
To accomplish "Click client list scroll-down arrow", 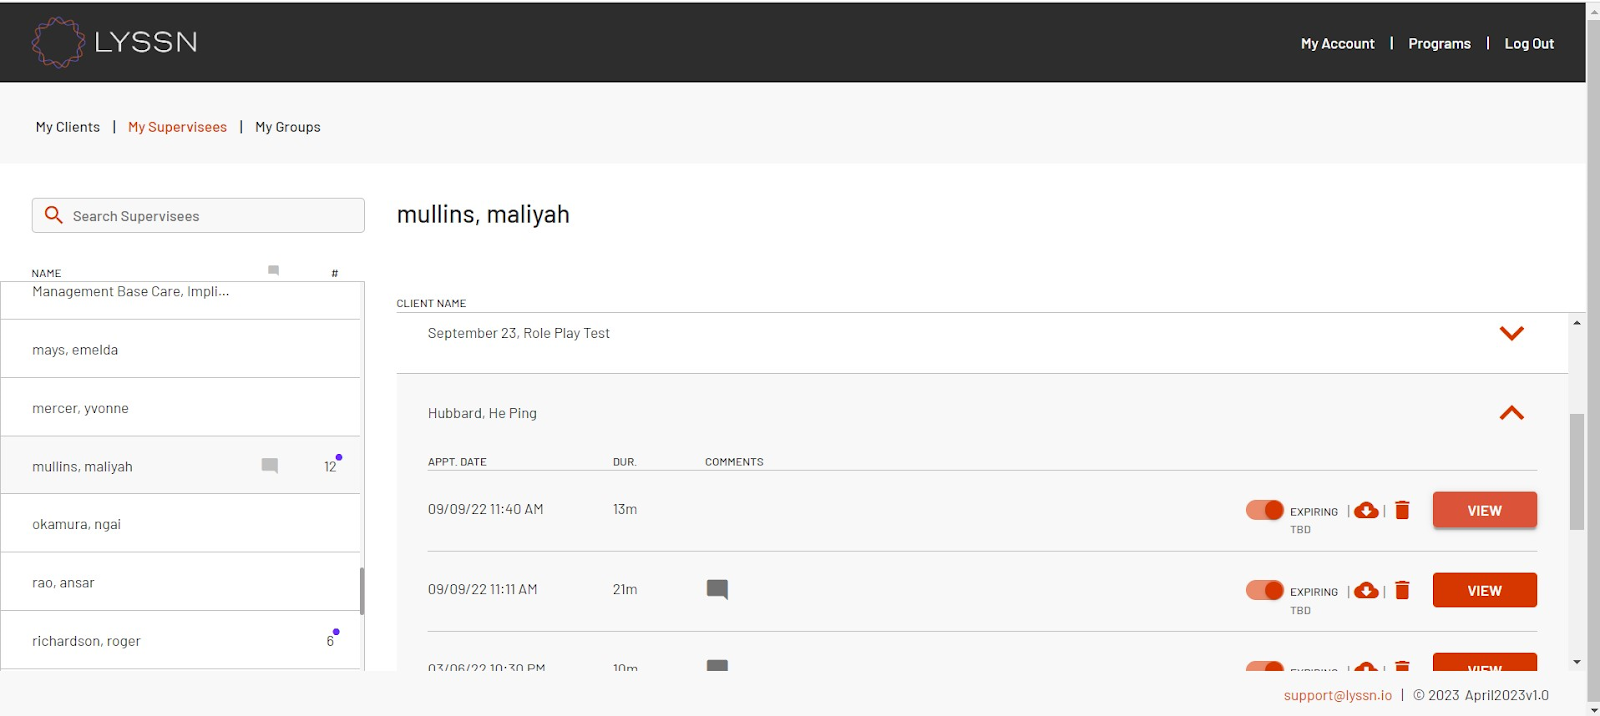I will (1577, 662).
